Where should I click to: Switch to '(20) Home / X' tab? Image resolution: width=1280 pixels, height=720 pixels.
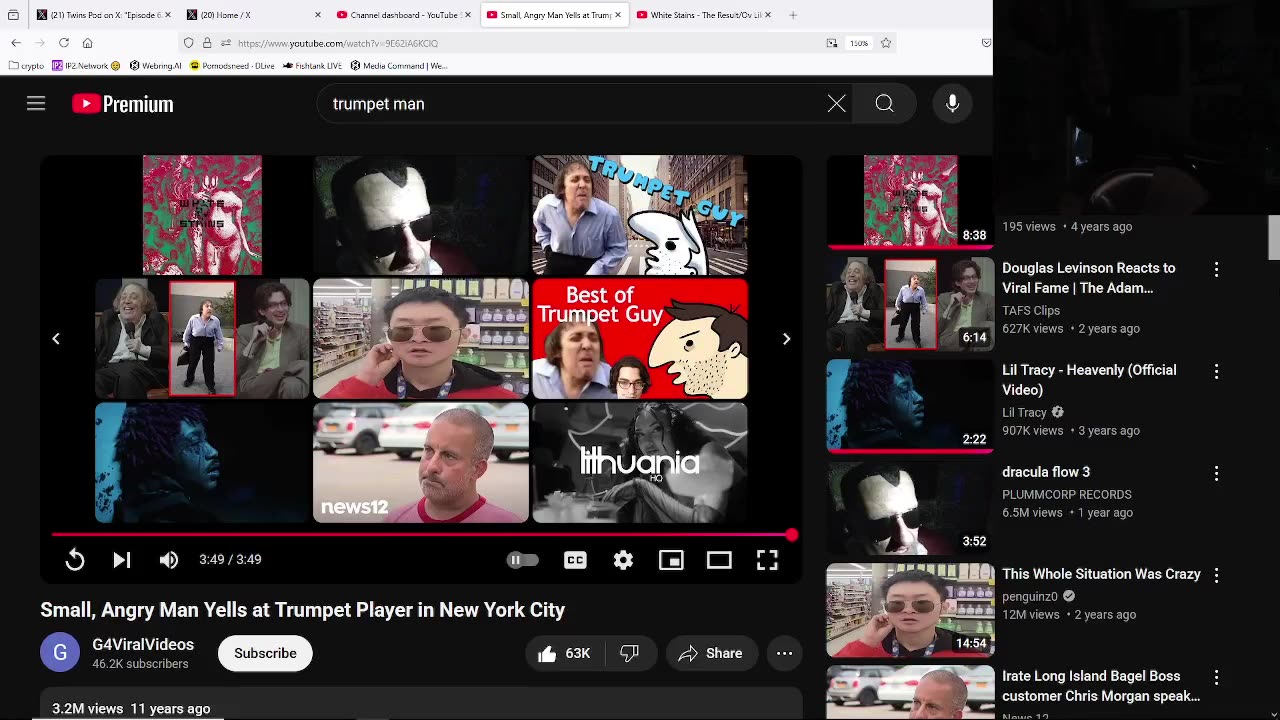pos(254,15)
